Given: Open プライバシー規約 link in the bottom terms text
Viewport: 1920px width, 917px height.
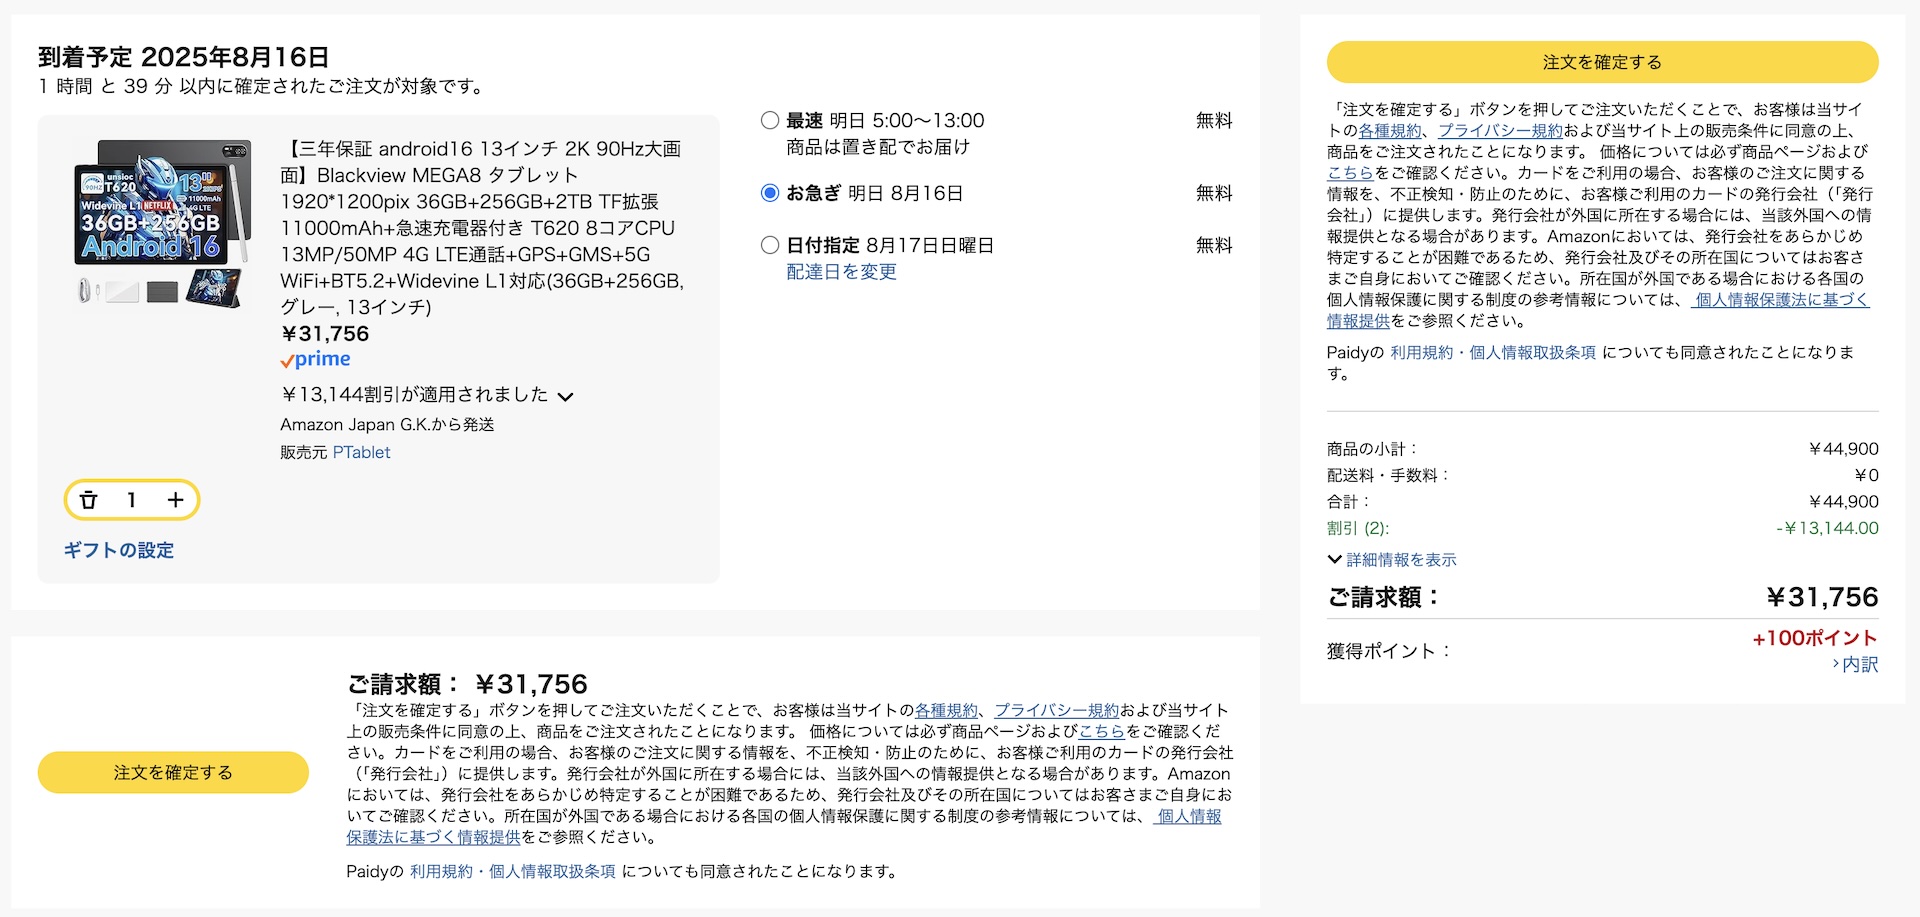Looking at the screenshot, I should point(1057,710).
